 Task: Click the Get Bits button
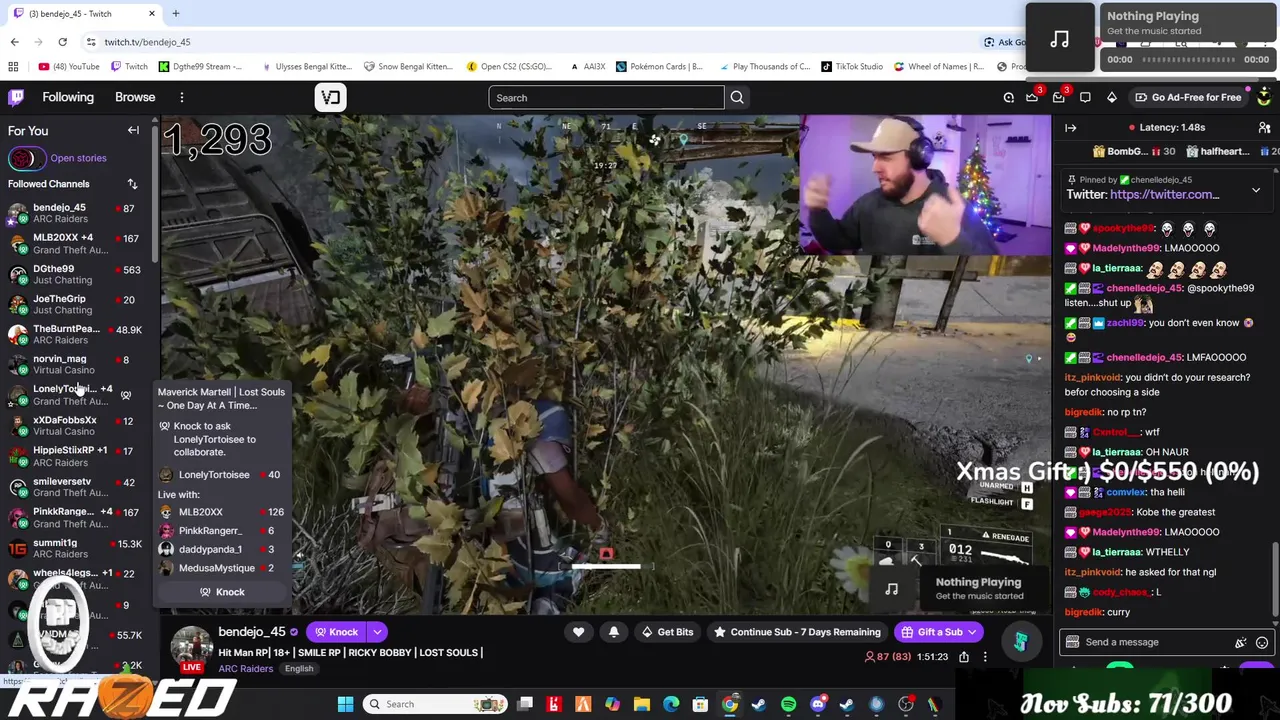[x=667, y=632]
